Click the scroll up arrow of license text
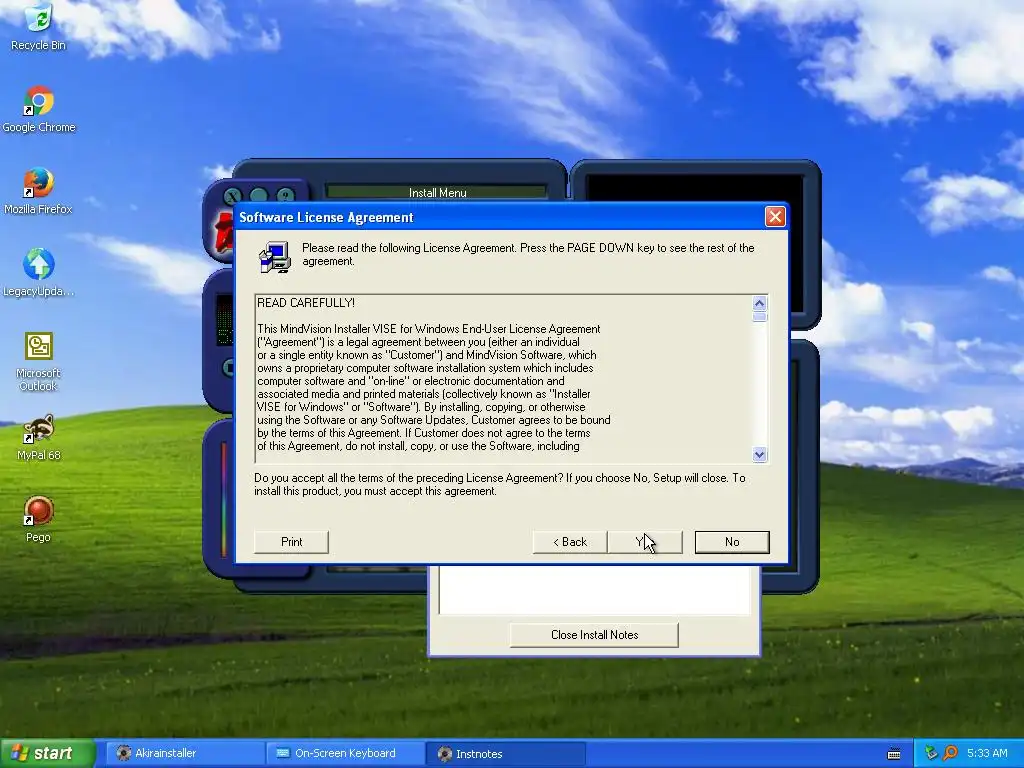Screen dimensions: 1024x768 click(x=759, y=303)
